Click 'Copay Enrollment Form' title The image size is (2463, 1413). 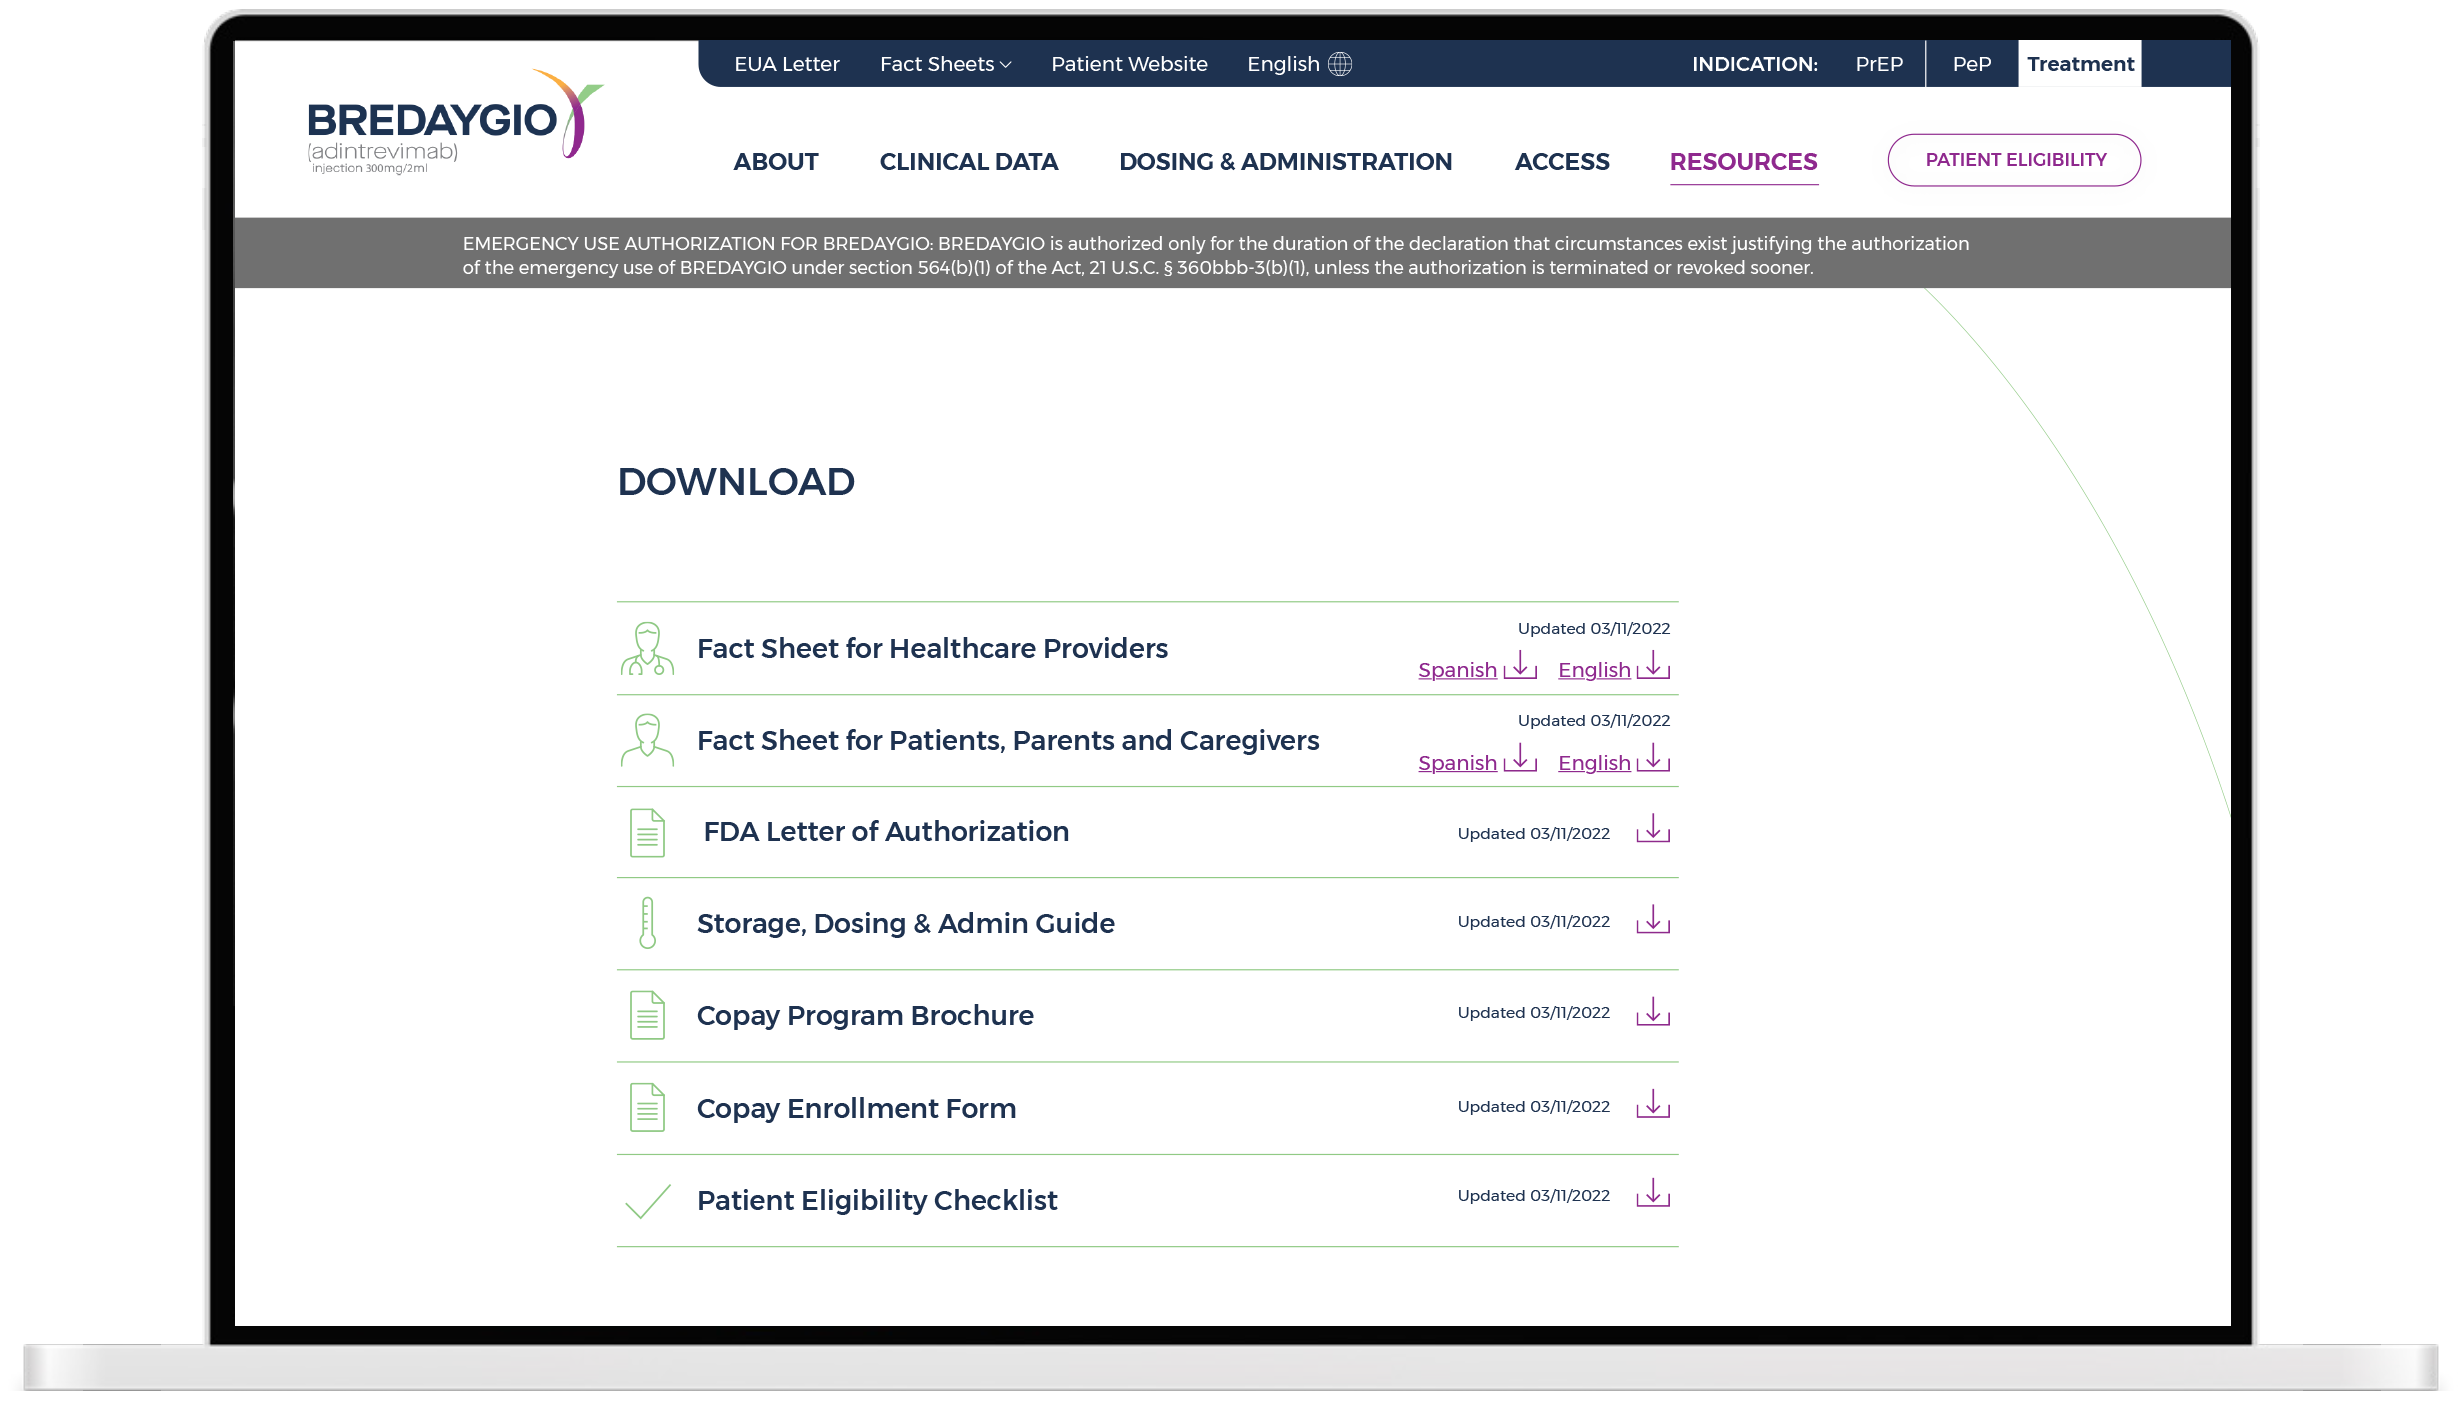coord(856,1109)
